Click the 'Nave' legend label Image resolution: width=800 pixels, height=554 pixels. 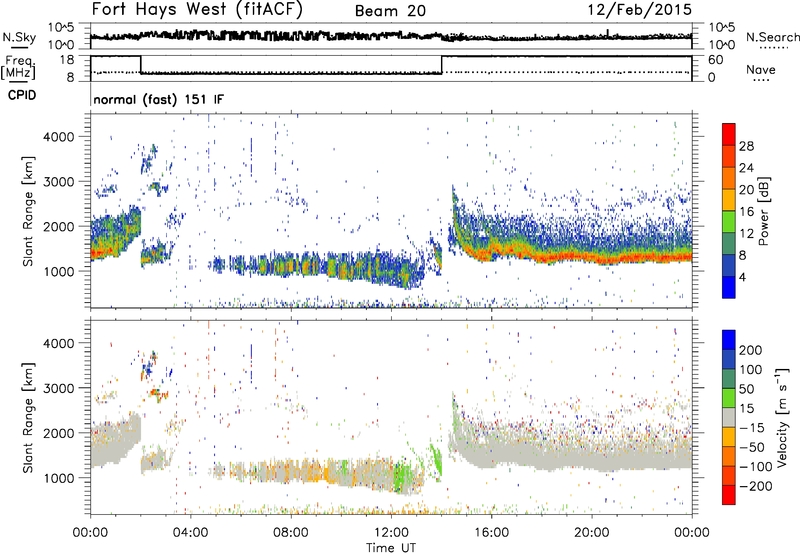[x=760, y=69]
